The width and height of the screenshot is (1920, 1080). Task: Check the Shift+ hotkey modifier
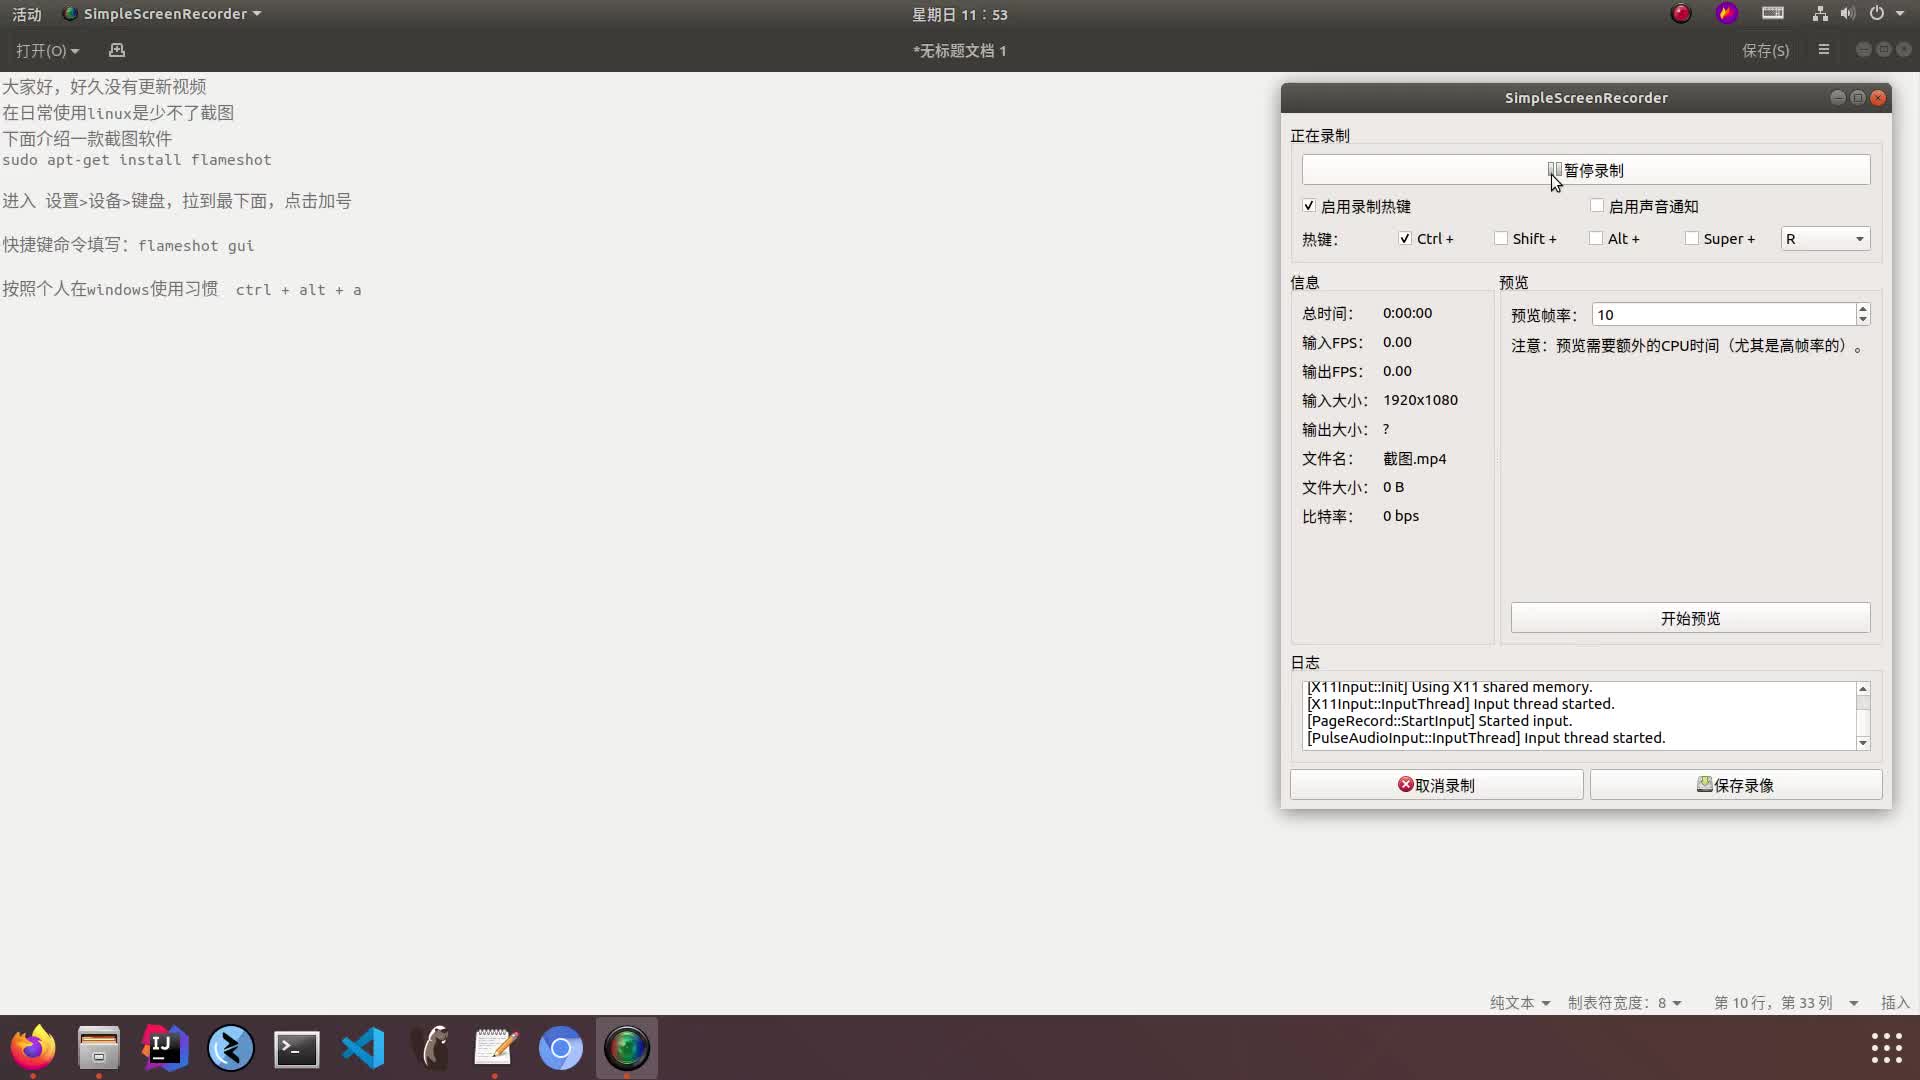(x=1501, y=238)
